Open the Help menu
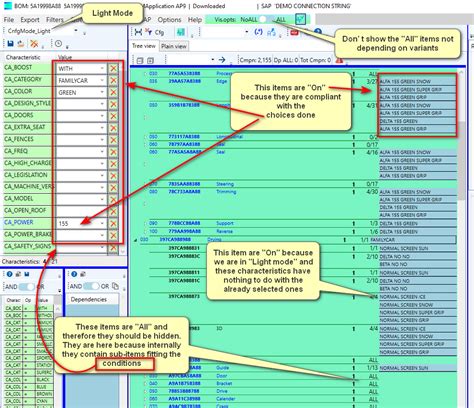 (x=195, y=20)
